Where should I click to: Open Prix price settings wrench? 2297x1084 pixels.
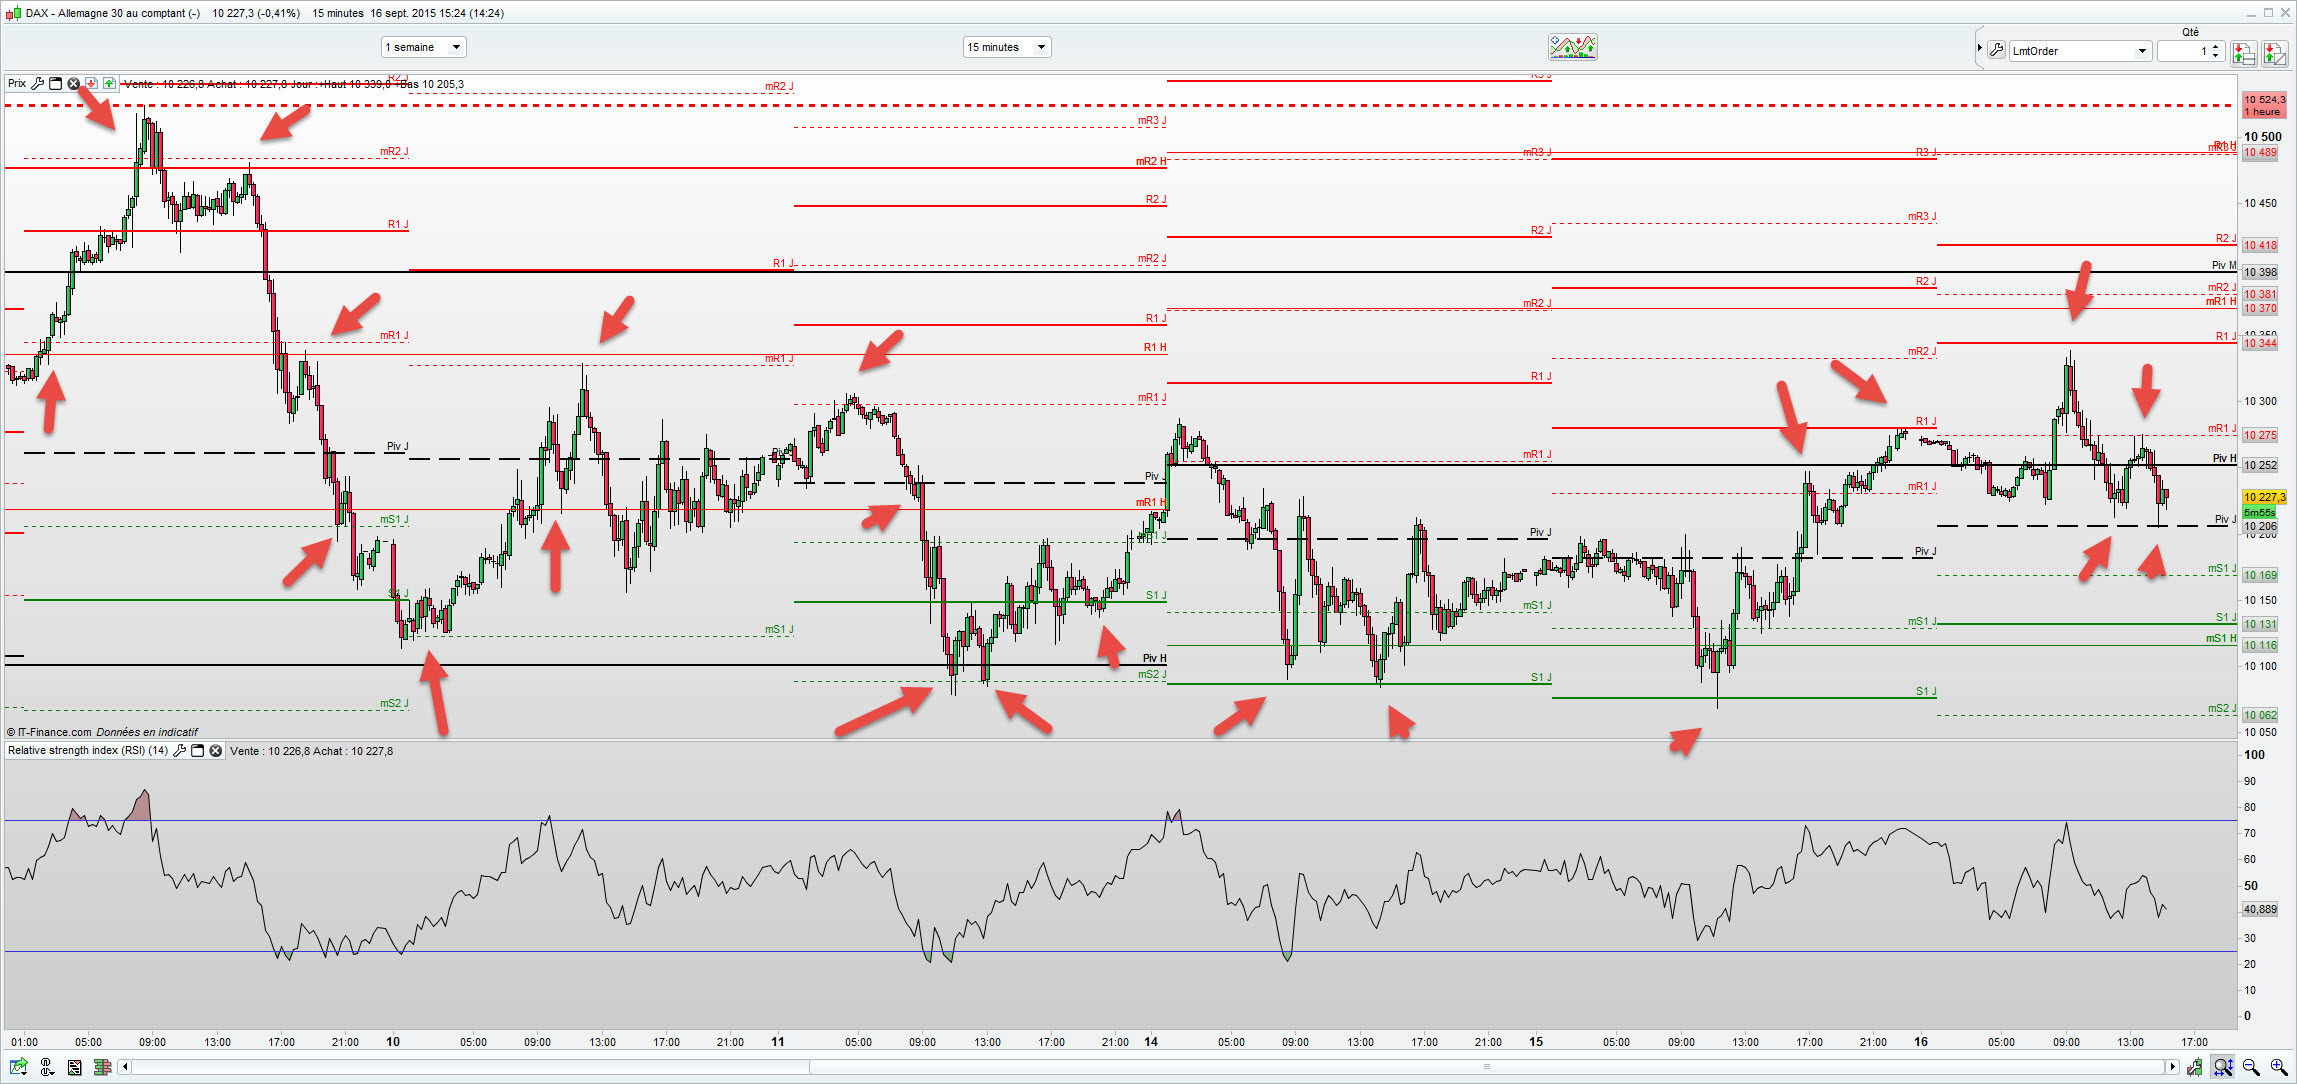(37, 84)
